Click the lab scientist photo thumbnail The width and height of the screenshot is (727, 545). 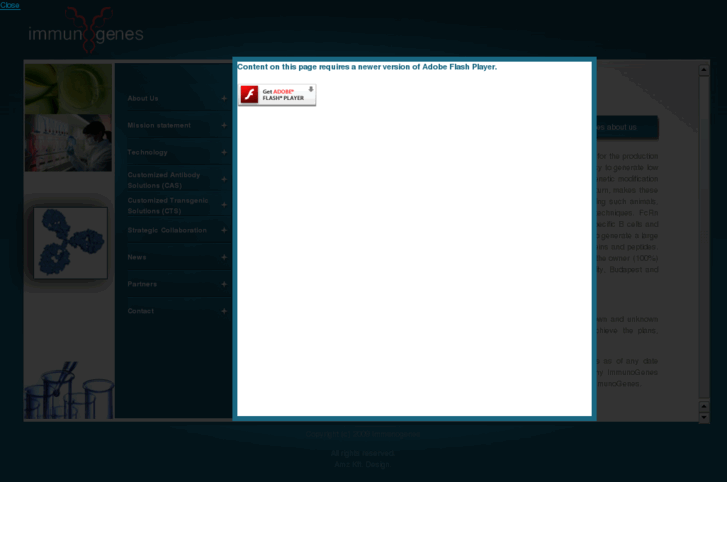68,143
